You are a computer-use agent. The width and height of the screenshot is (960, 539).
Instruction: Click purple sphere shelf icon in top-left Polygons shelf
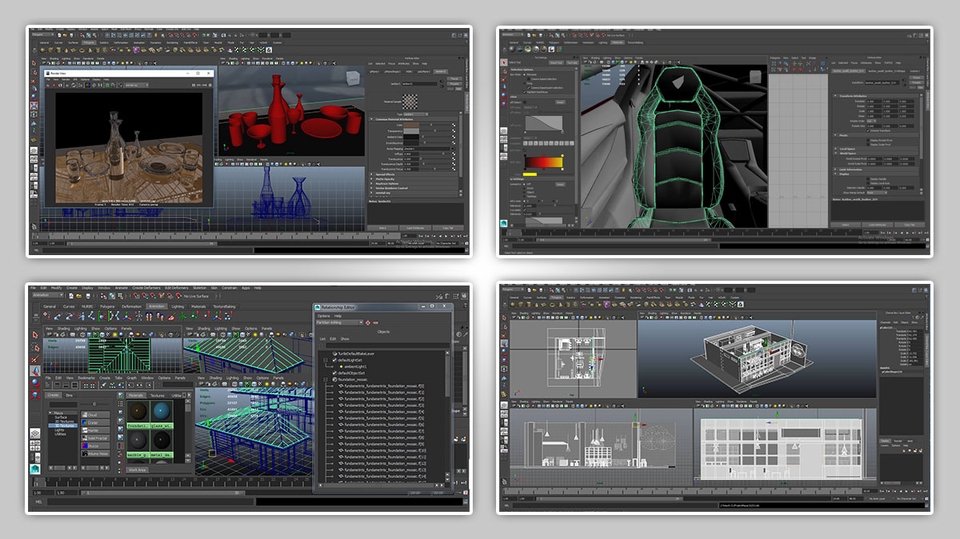pyautogui.click(x=136, y=50)
